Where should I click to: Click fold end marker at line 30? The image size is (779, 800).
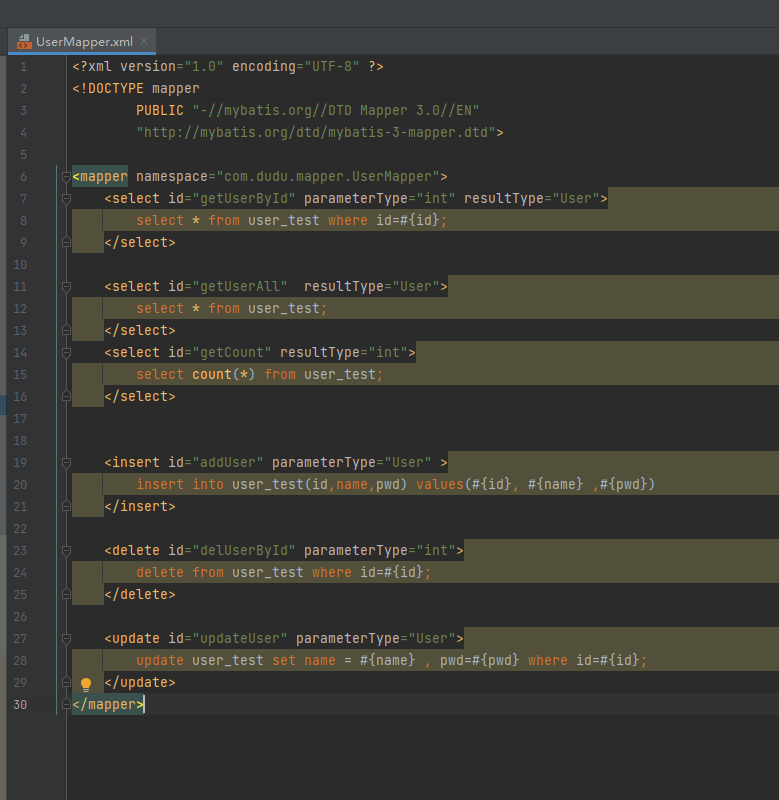point(66,705)
